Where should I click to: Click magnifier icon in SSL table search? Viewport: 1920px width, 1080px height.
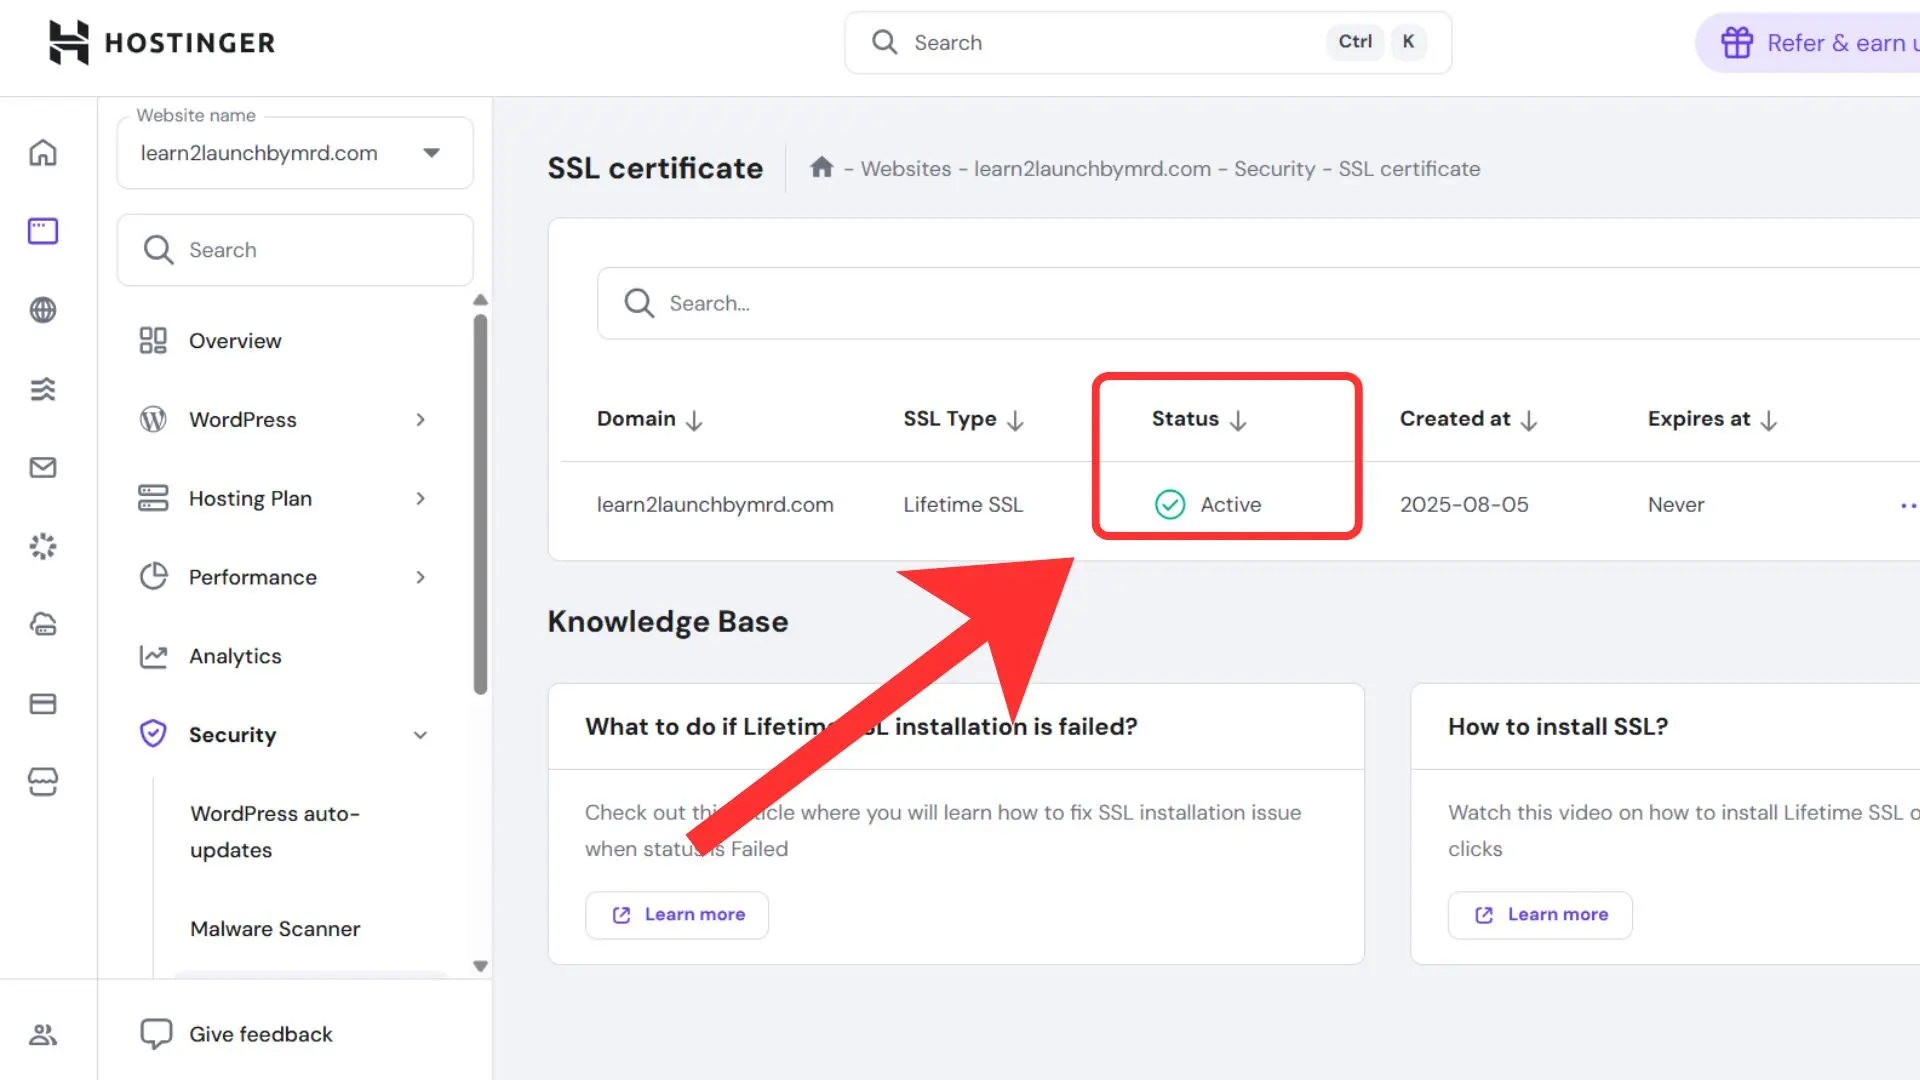tap(639, 303)
